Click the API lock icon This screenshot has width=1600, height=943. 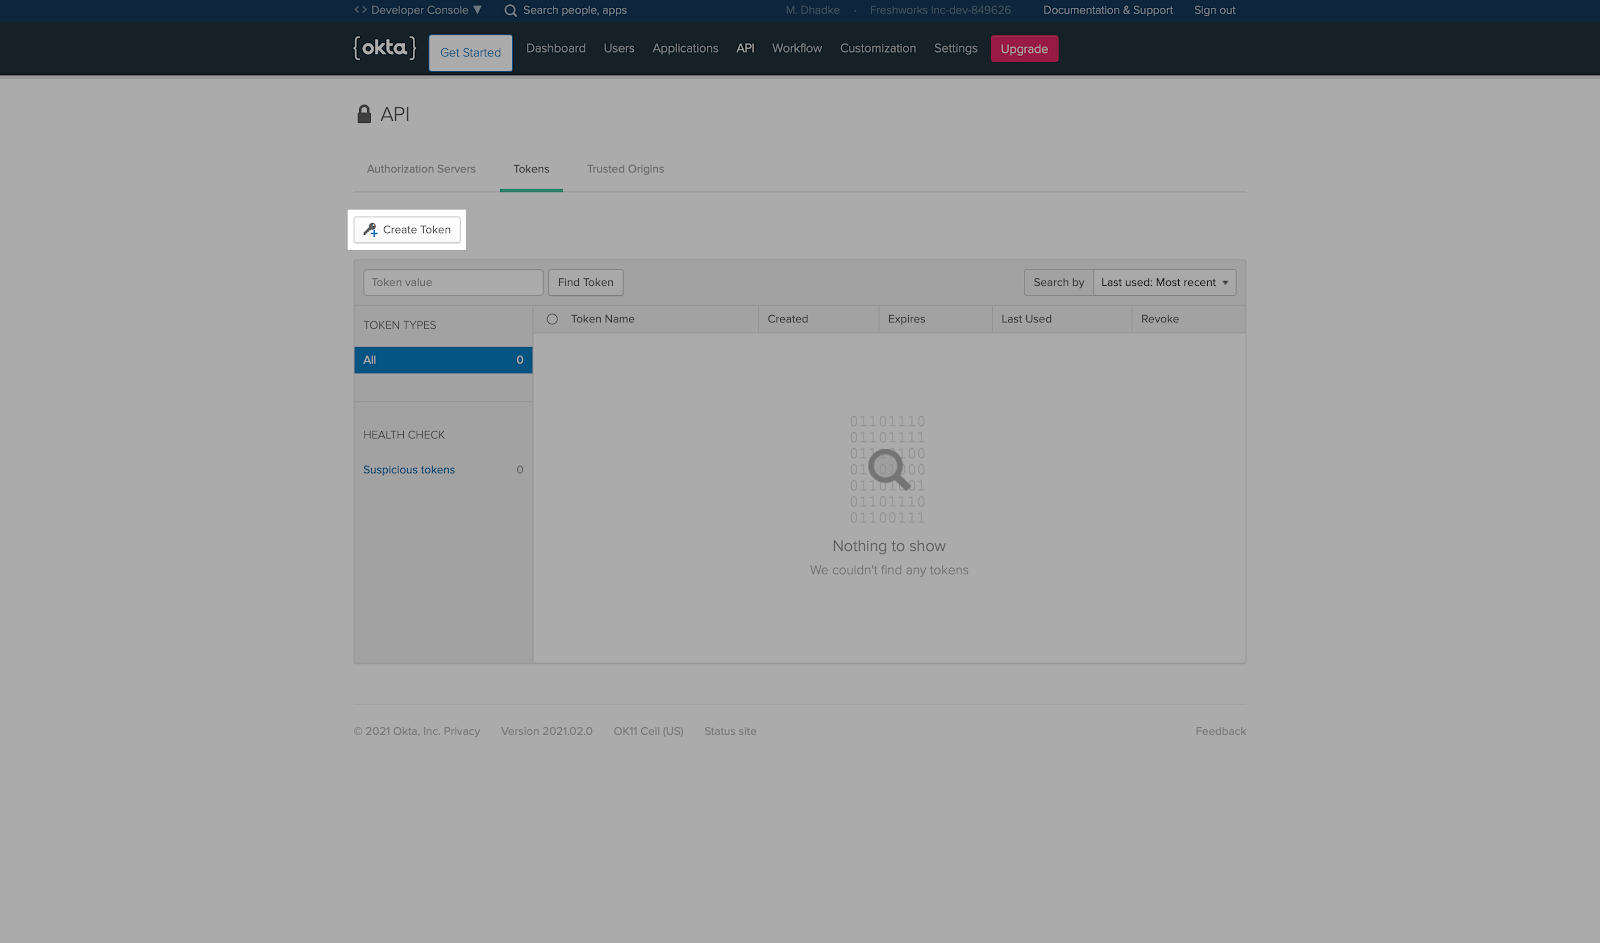pyautogui.click(x=364, y=114)
